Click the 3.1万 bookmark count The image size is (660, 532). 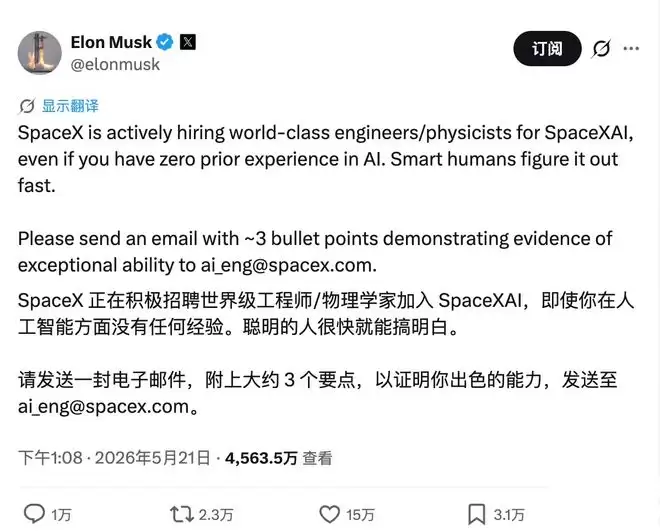click(509, 515)
